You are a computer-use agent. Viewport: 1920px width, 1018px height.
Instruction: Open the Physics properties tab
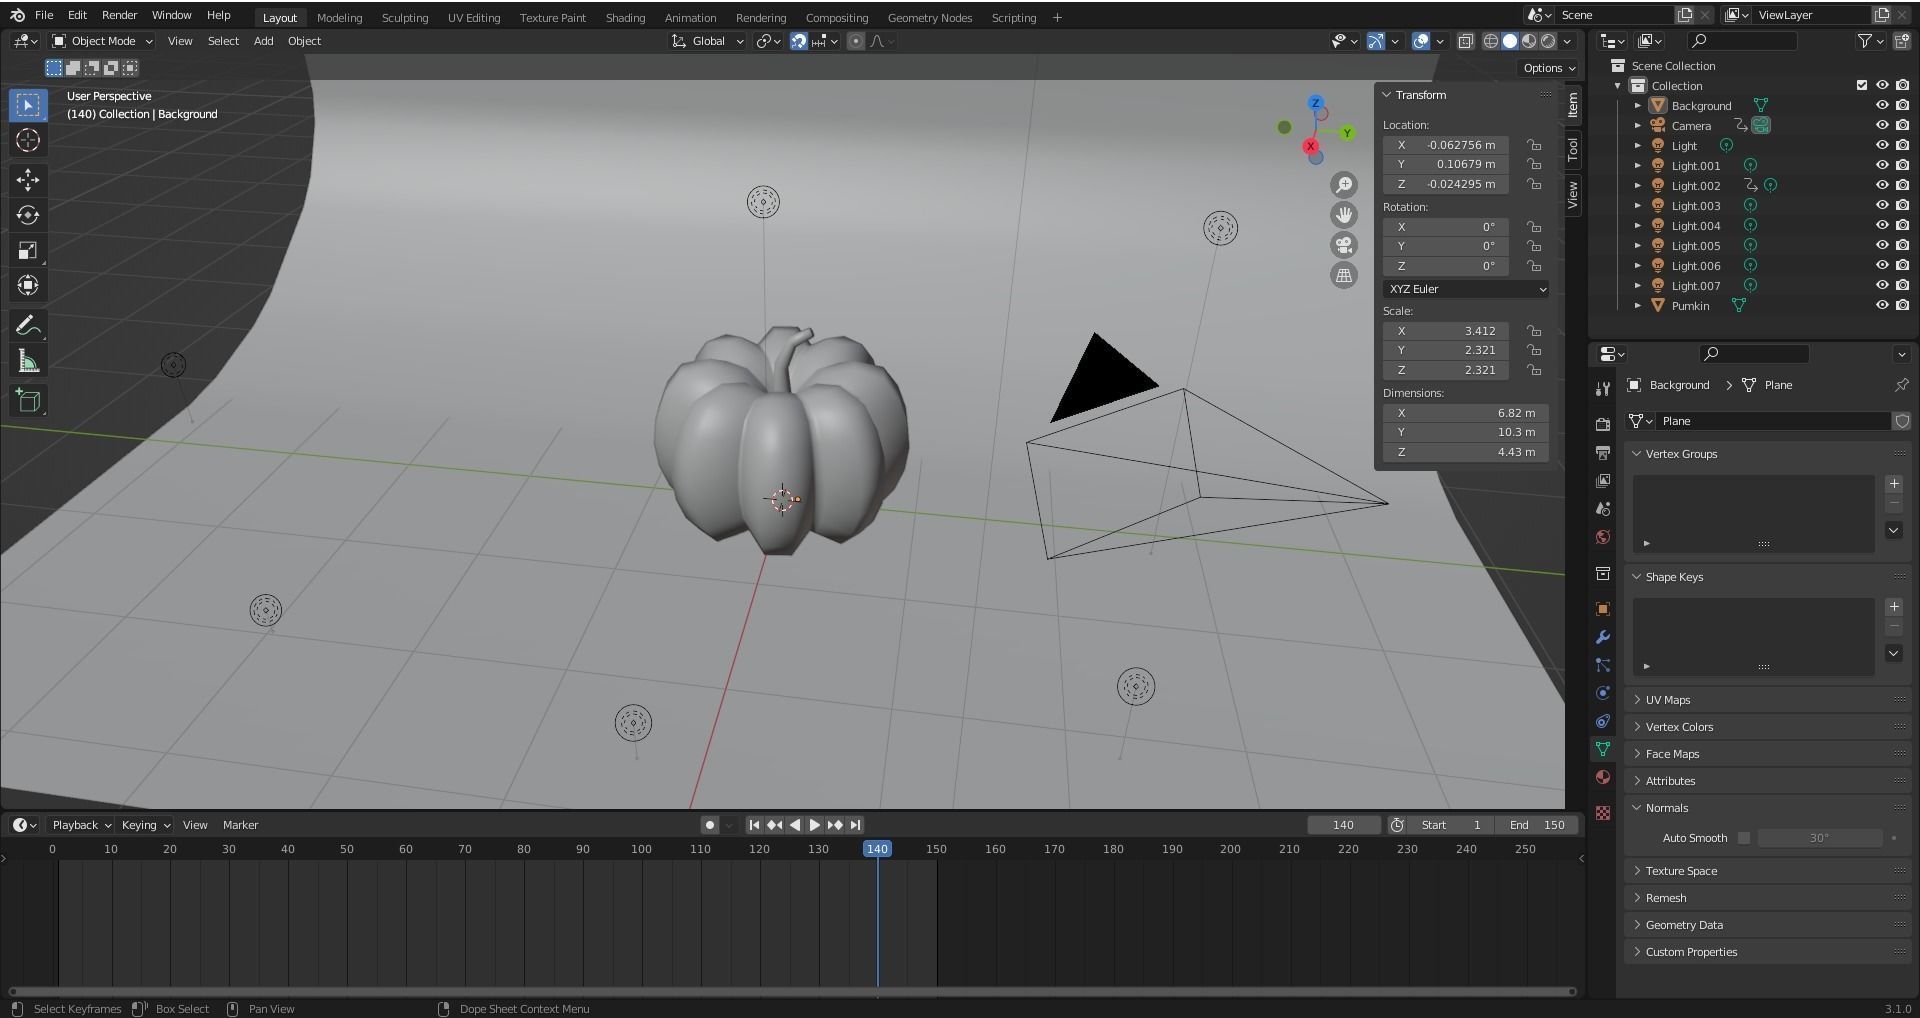coord(1603,693)
